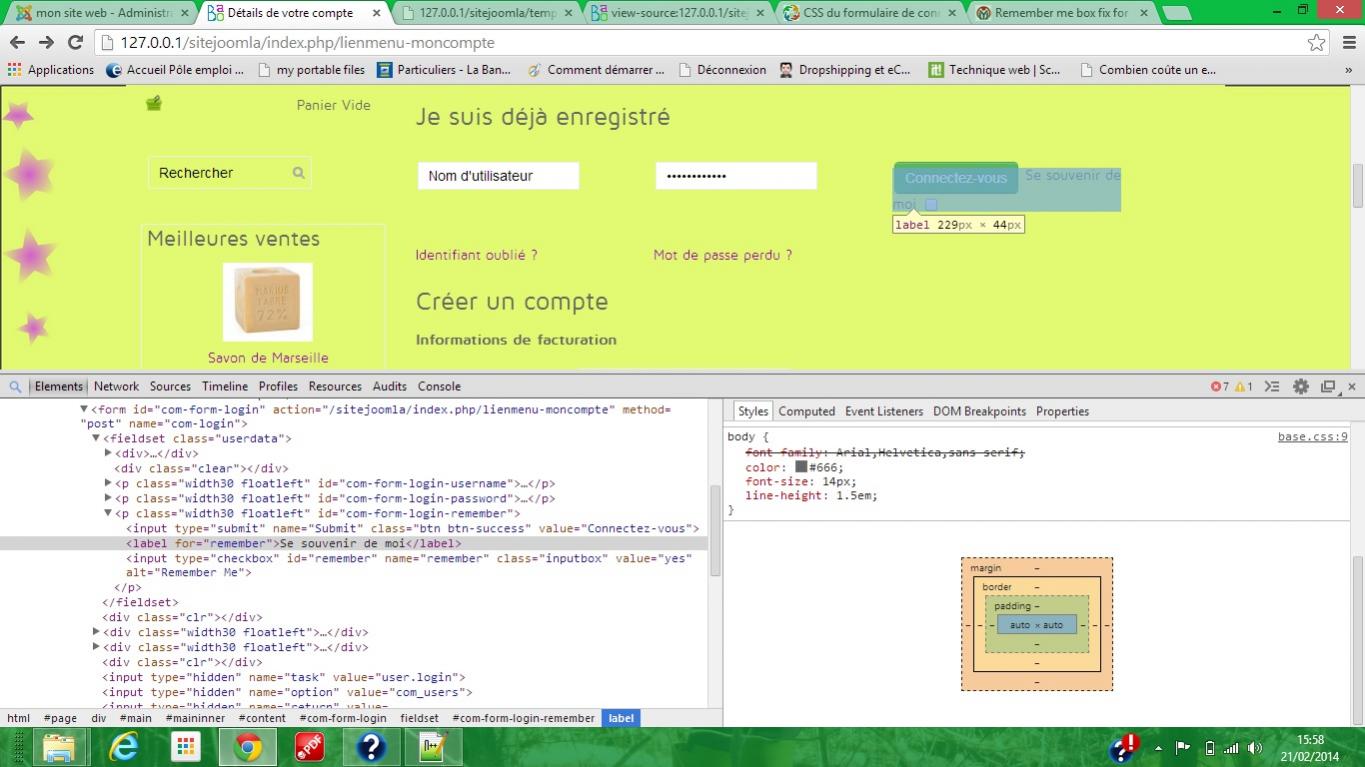Collapse the com-form-login-remember paragraph node
Screen dimensions: 1365x767
(x=109, y=514)
